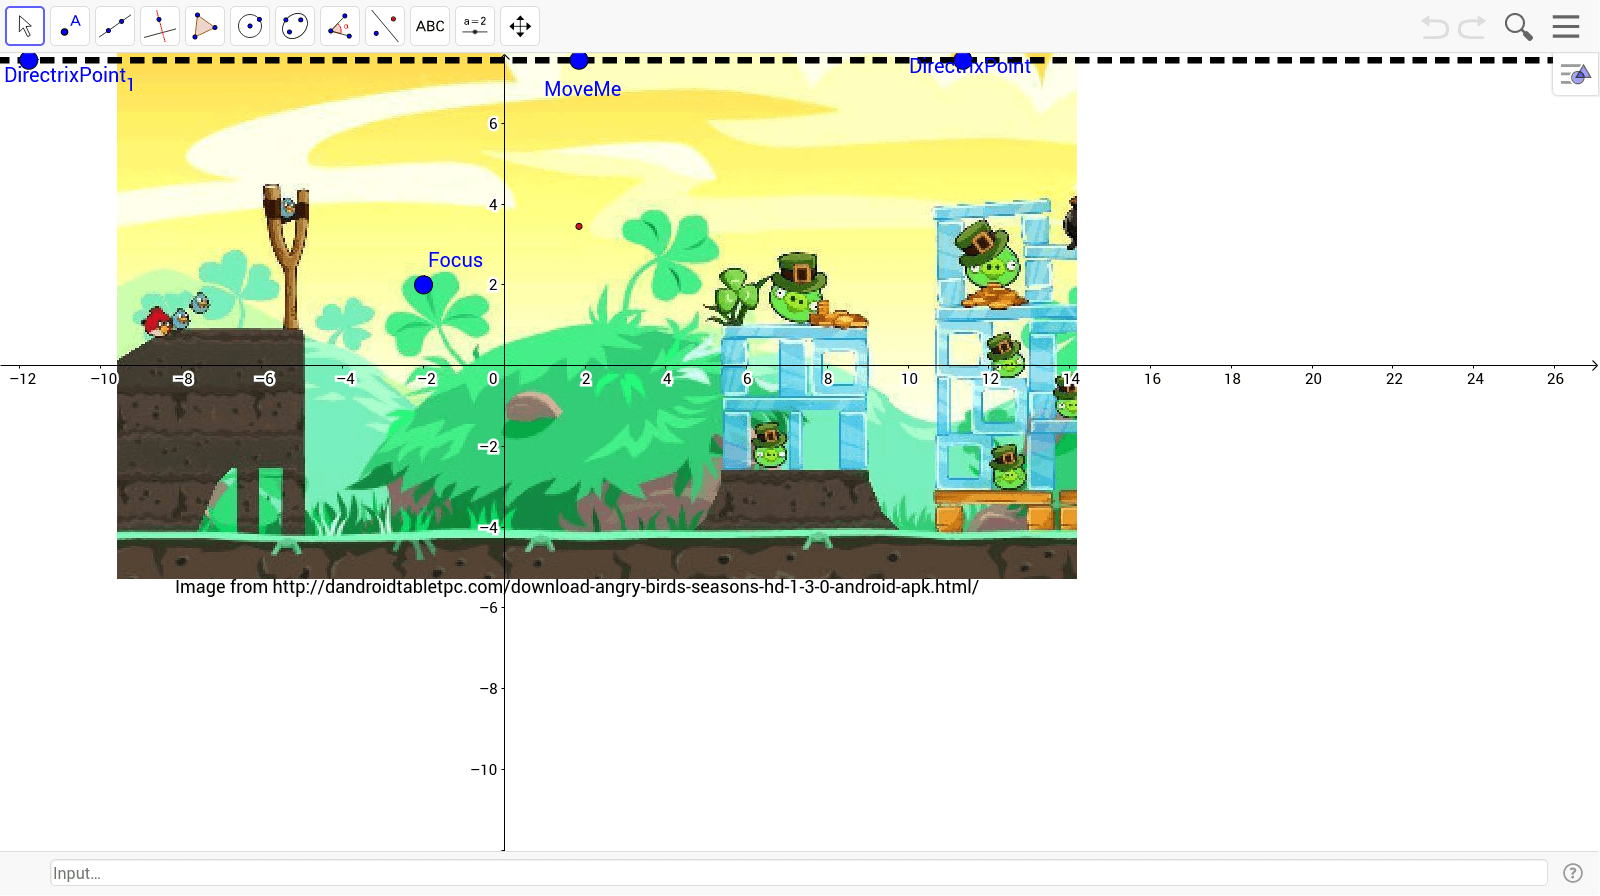This screenshot has width=1600, height=896.
Task: Select the Polygon tool
Action: (x=205, y=26)
